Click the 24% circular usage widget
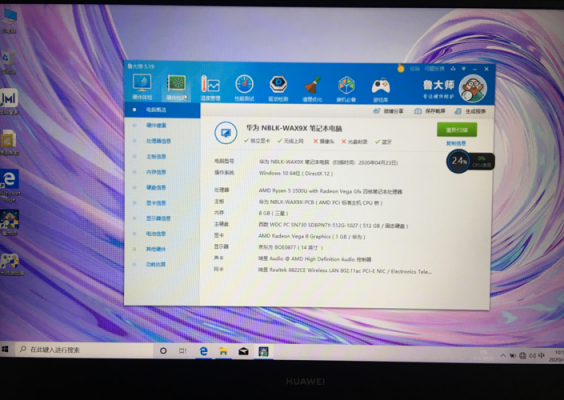Viewport: 564px width, 400px height. 459,161
